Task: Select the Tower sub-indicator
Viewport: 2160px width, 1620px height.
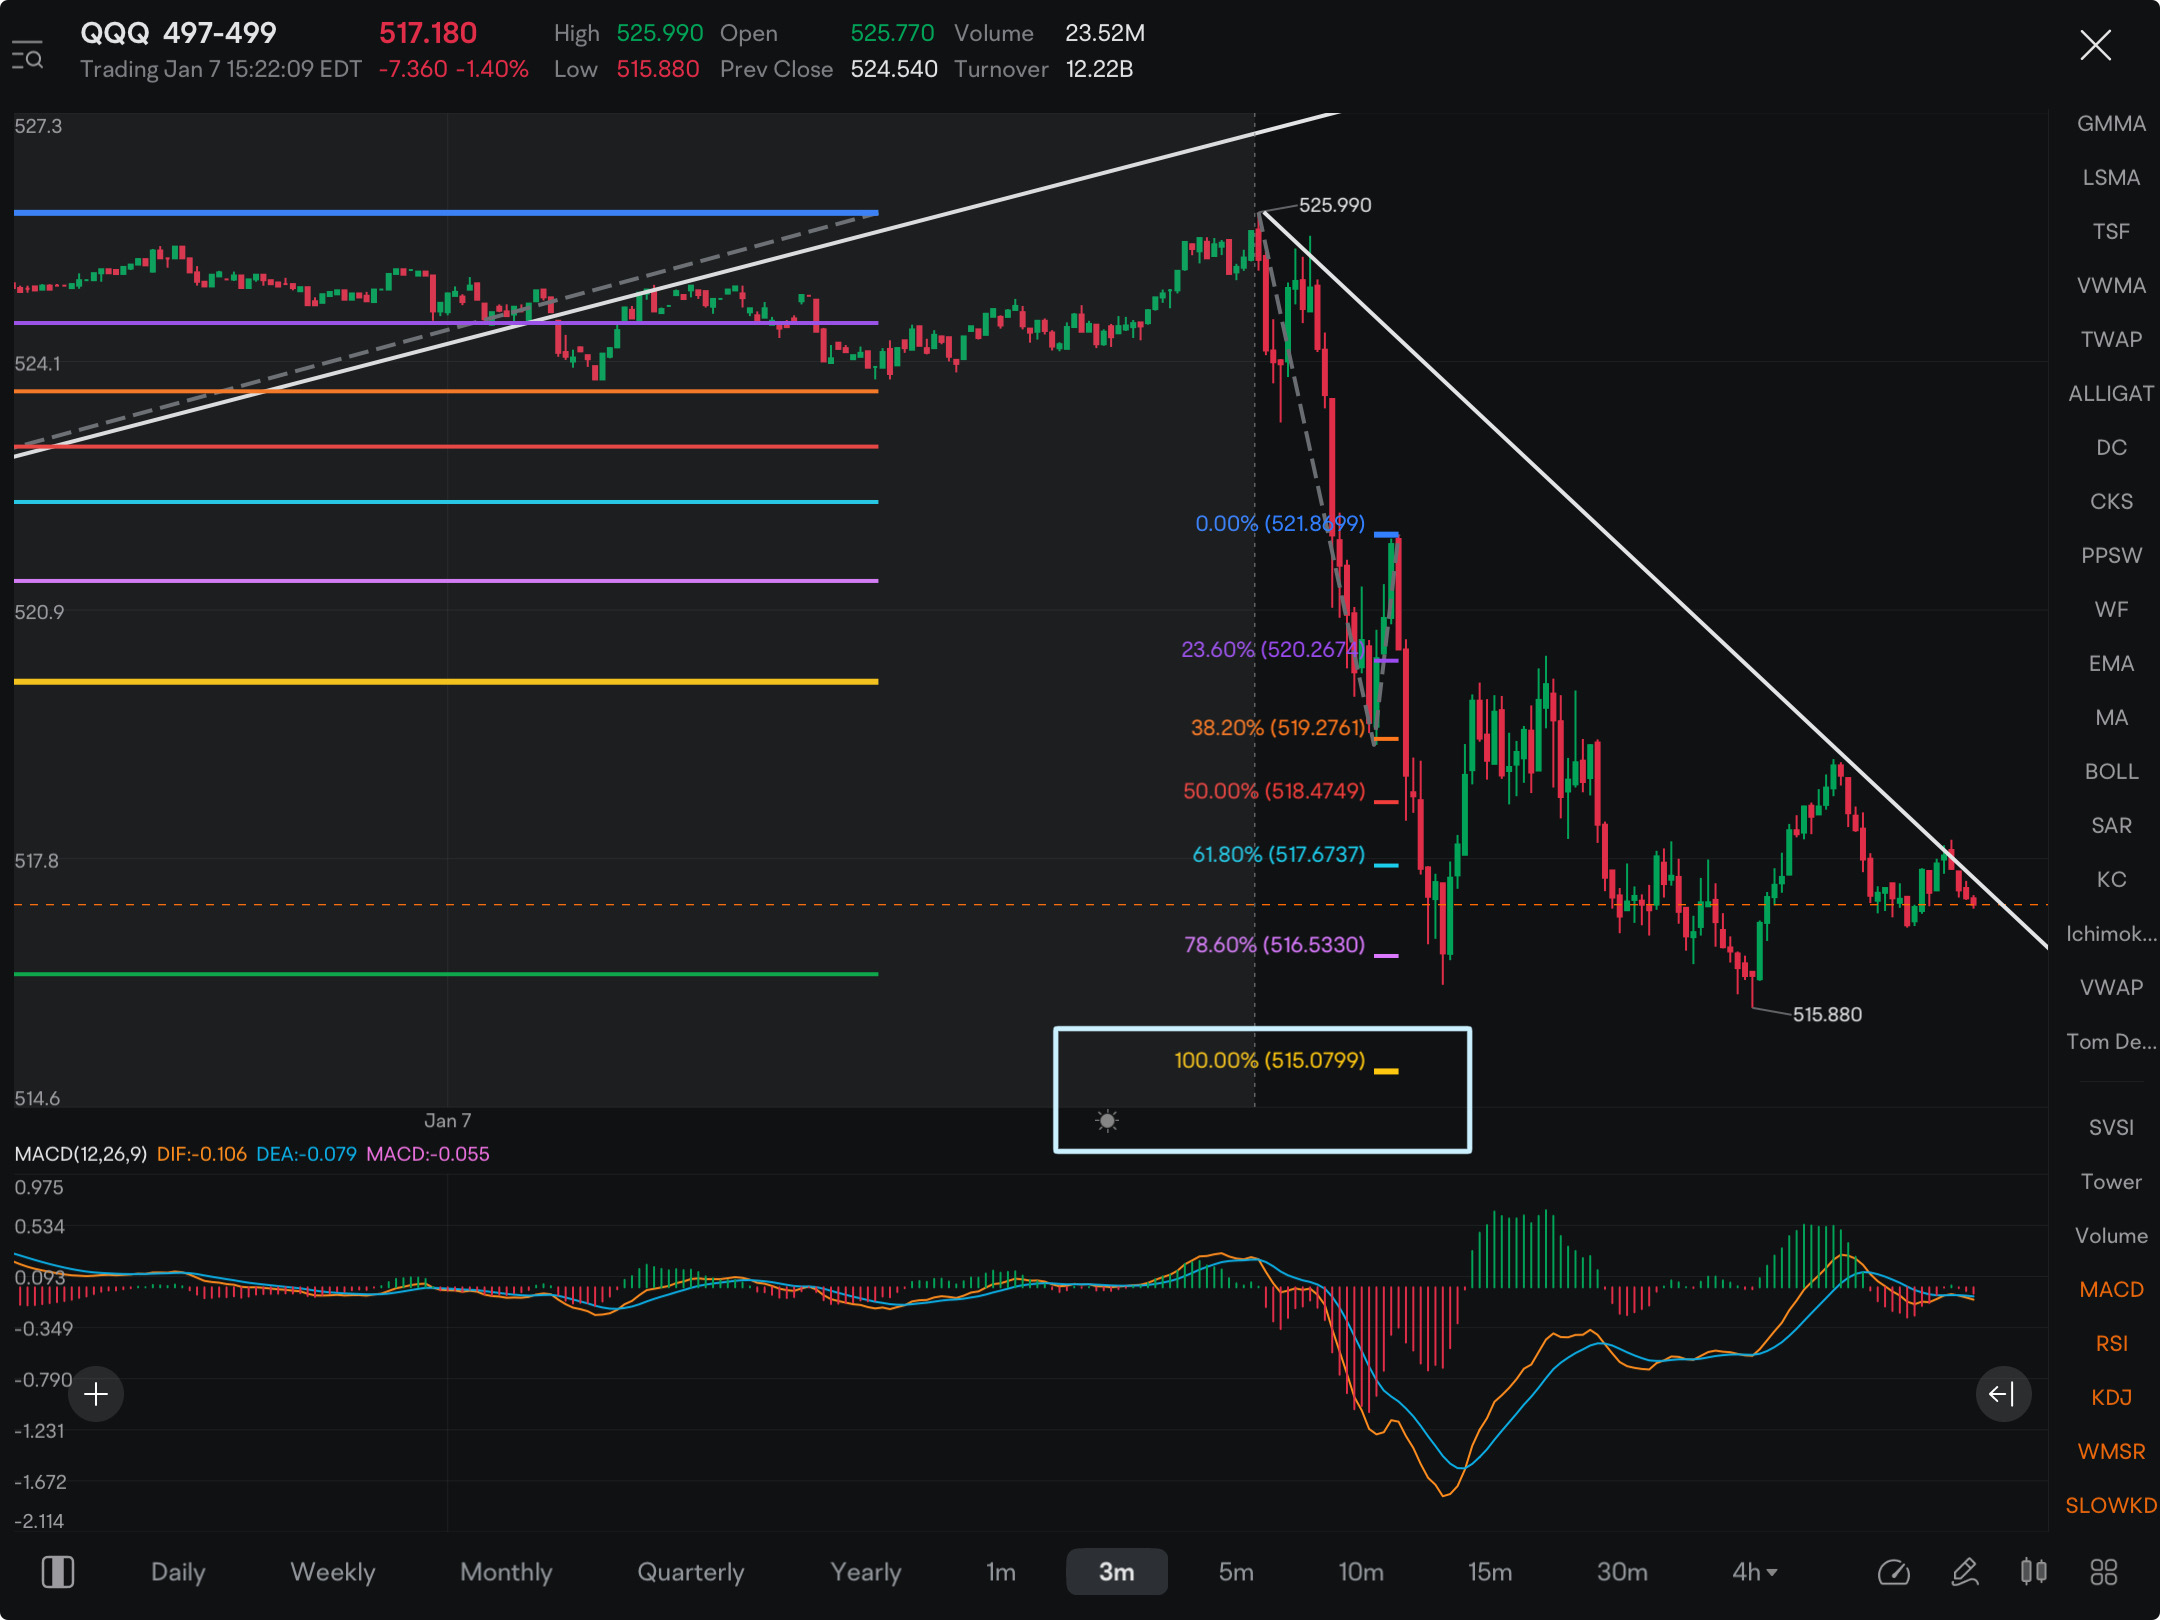Action: pos(2111,1182)
